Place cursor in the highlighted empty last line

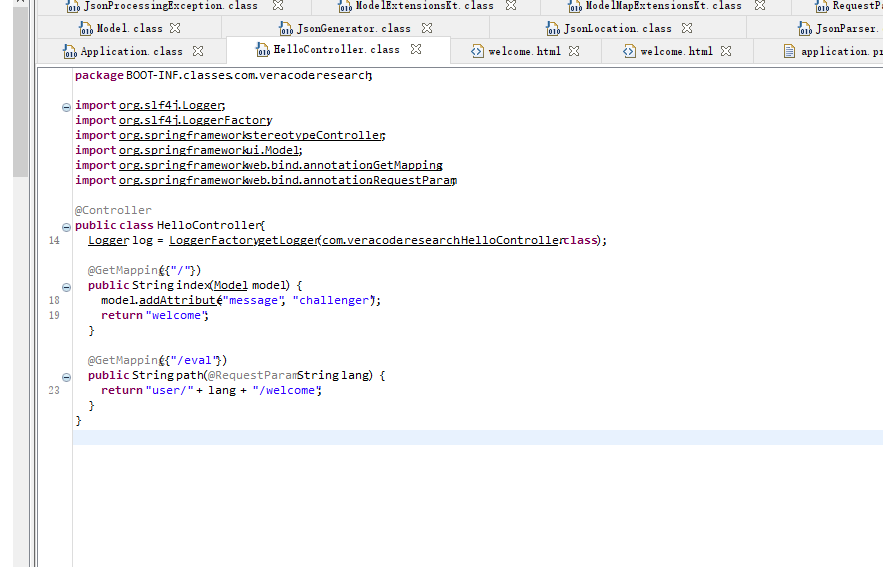tap(400, 437)
